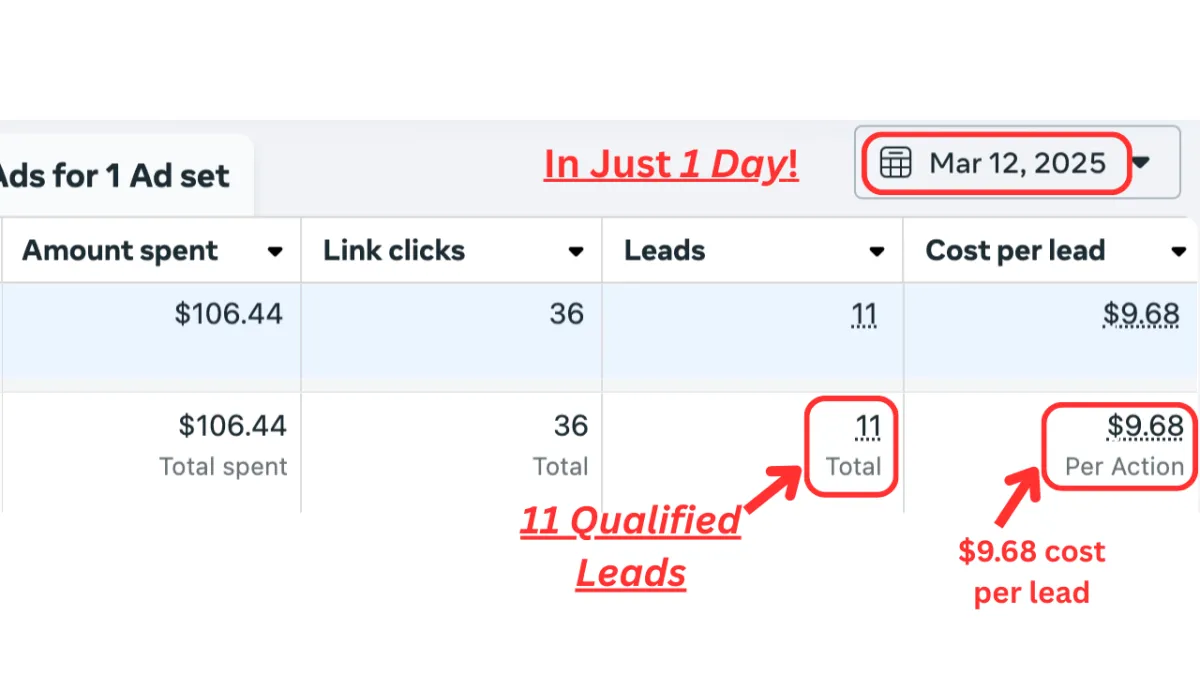This screenshot has height=675, width=1200.
Task: Click the total $9.68 per action value
Action: point(1145,428)
